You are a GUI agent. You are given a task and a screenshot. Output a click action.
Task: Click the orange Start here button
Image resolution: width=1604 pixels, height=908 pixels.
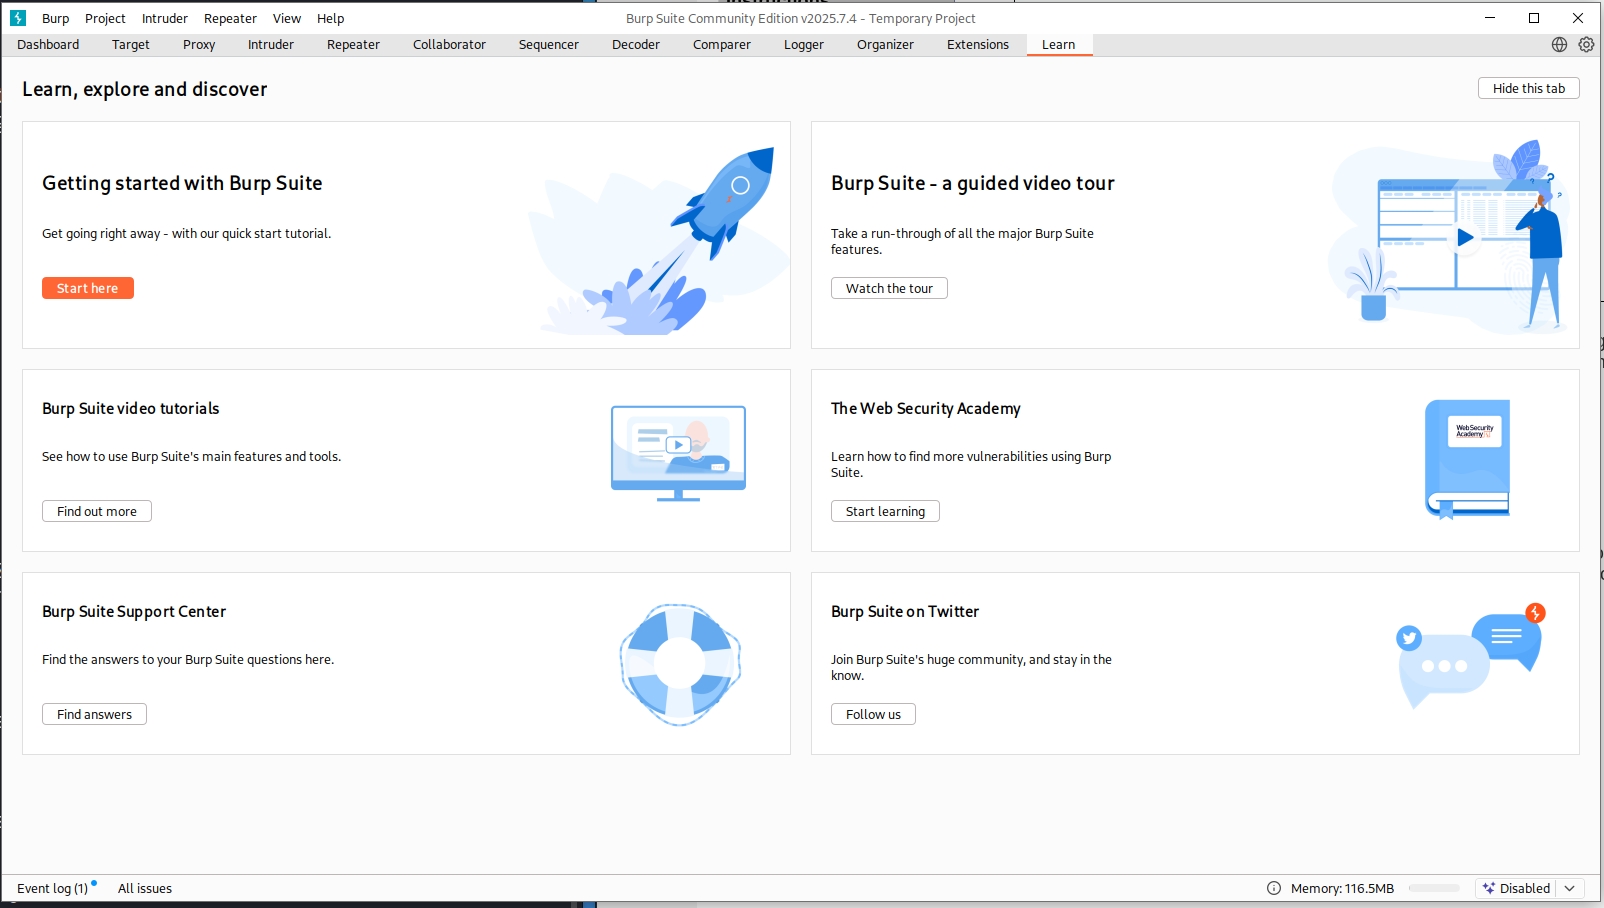point(88,288)
